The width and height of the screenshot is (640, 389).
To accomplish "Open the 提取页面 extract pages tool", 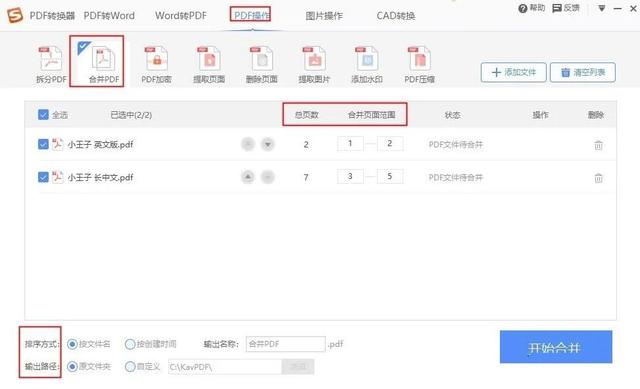I will tap(209, 64).
